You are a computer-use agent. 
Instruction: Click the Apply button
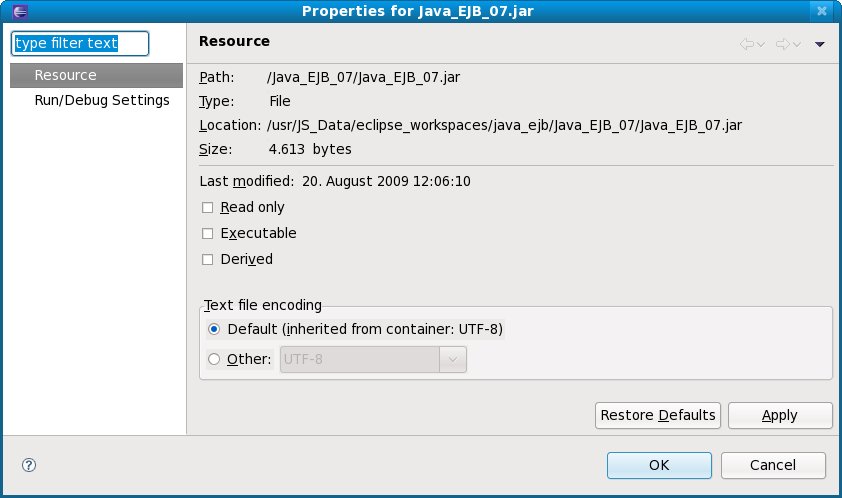point(780,415)
